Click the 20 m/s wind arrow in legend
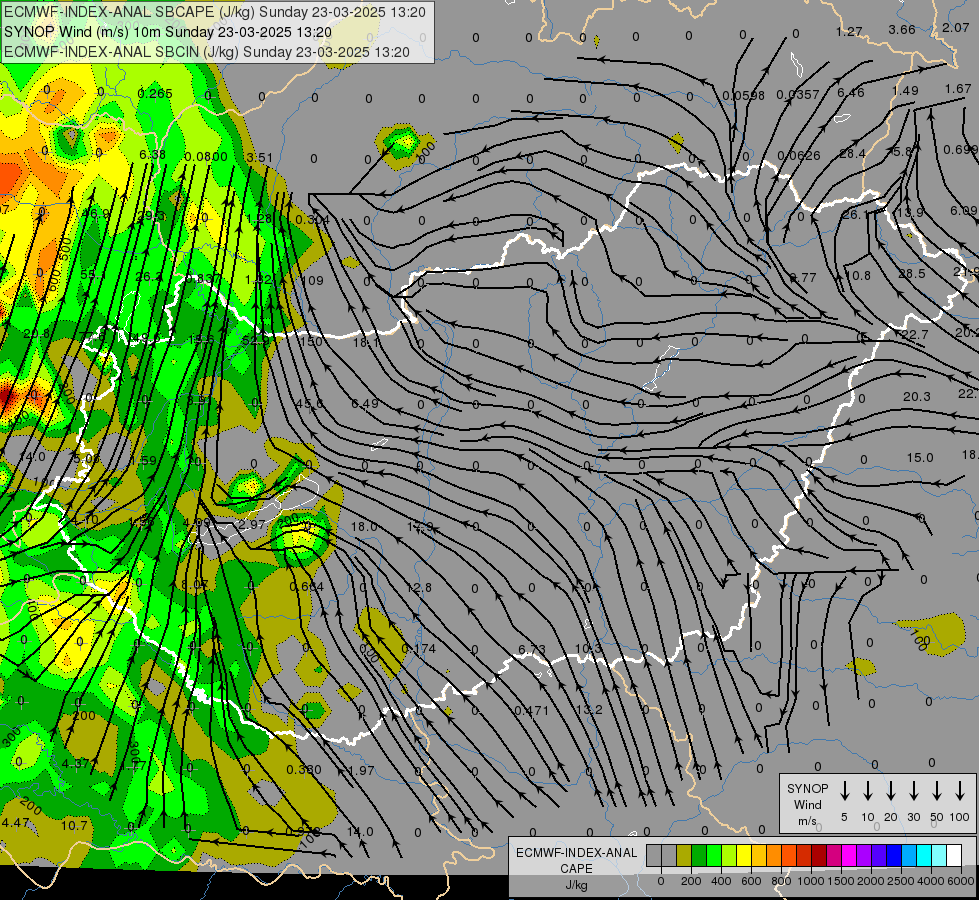979x900 pixels. pos(891,791)
